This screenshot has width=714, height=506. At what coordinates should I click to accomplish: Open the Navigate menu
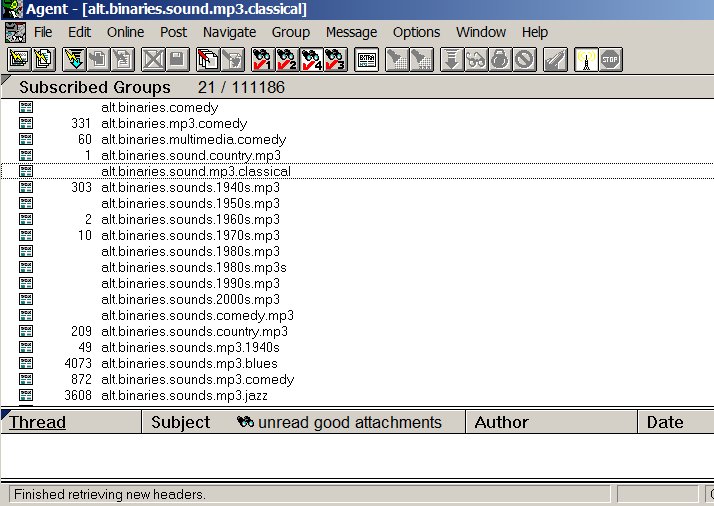click(x=229, y=32)
